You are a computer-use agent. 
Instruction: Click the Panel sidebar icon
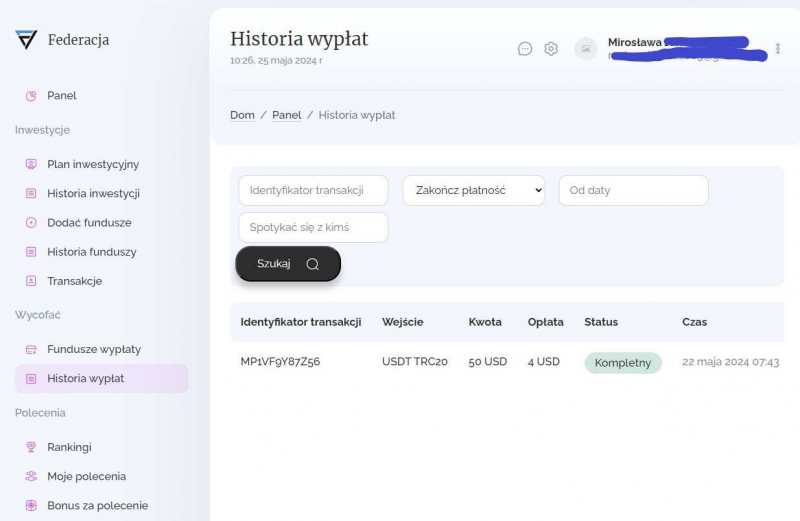(x=31, y=96)
